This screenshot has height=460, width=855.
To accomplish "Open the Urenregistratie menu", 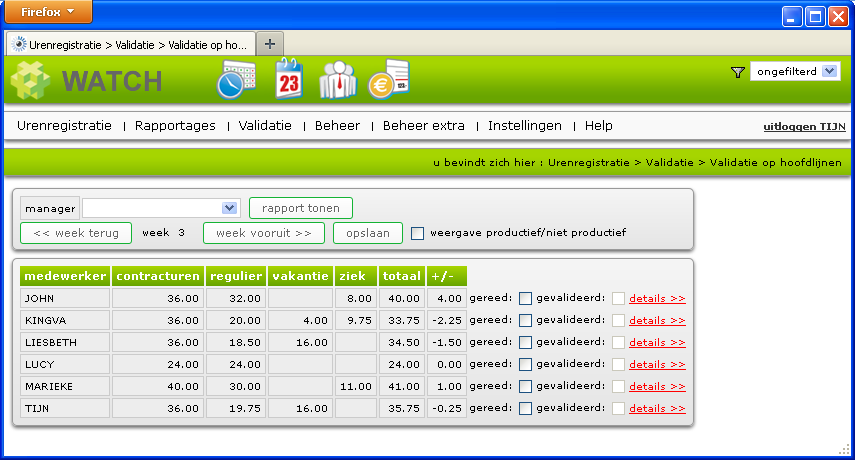I will 64,126.
